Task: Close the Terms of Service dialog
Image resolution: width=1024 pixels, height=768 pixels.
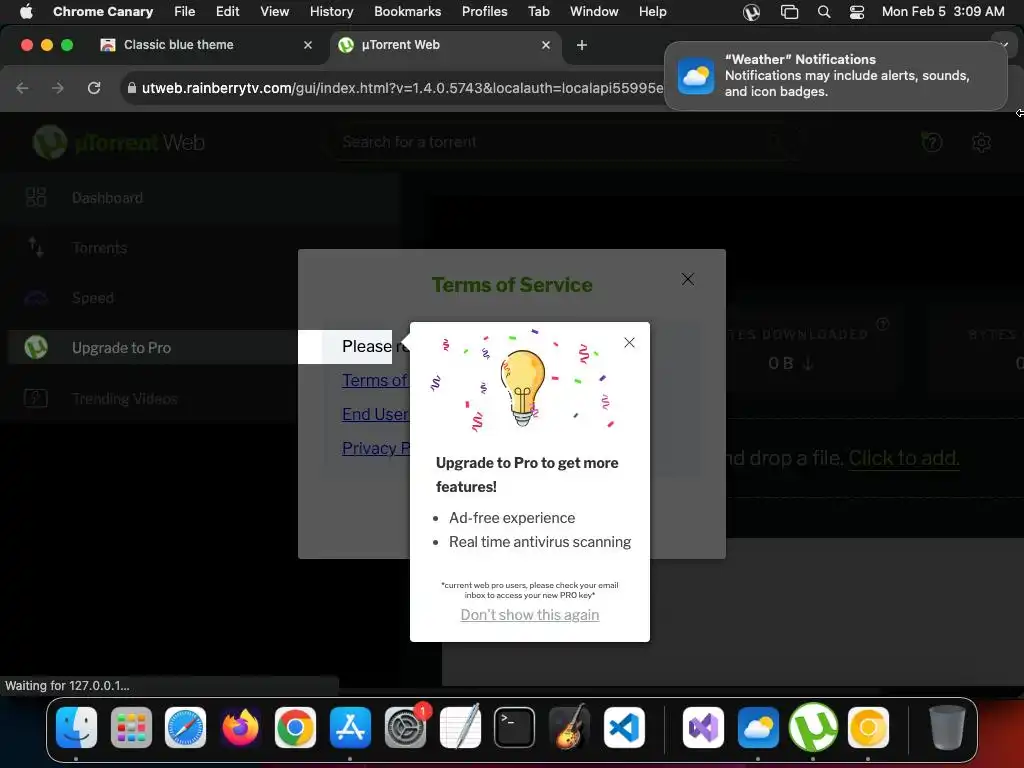Action: coord(688,280)
